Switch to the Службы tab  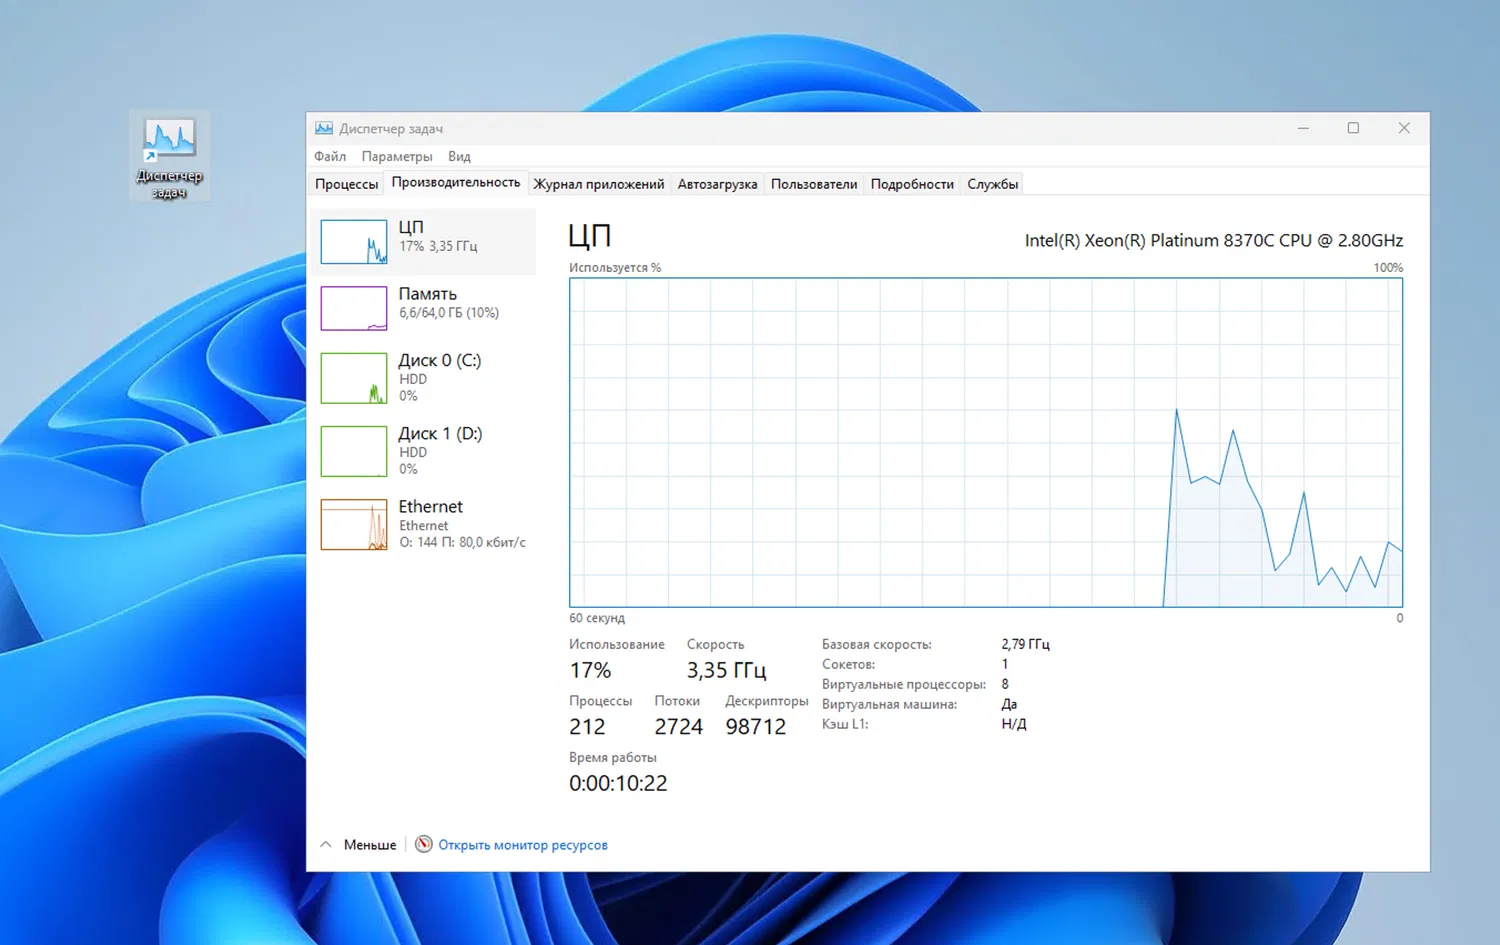click(993, 184)
